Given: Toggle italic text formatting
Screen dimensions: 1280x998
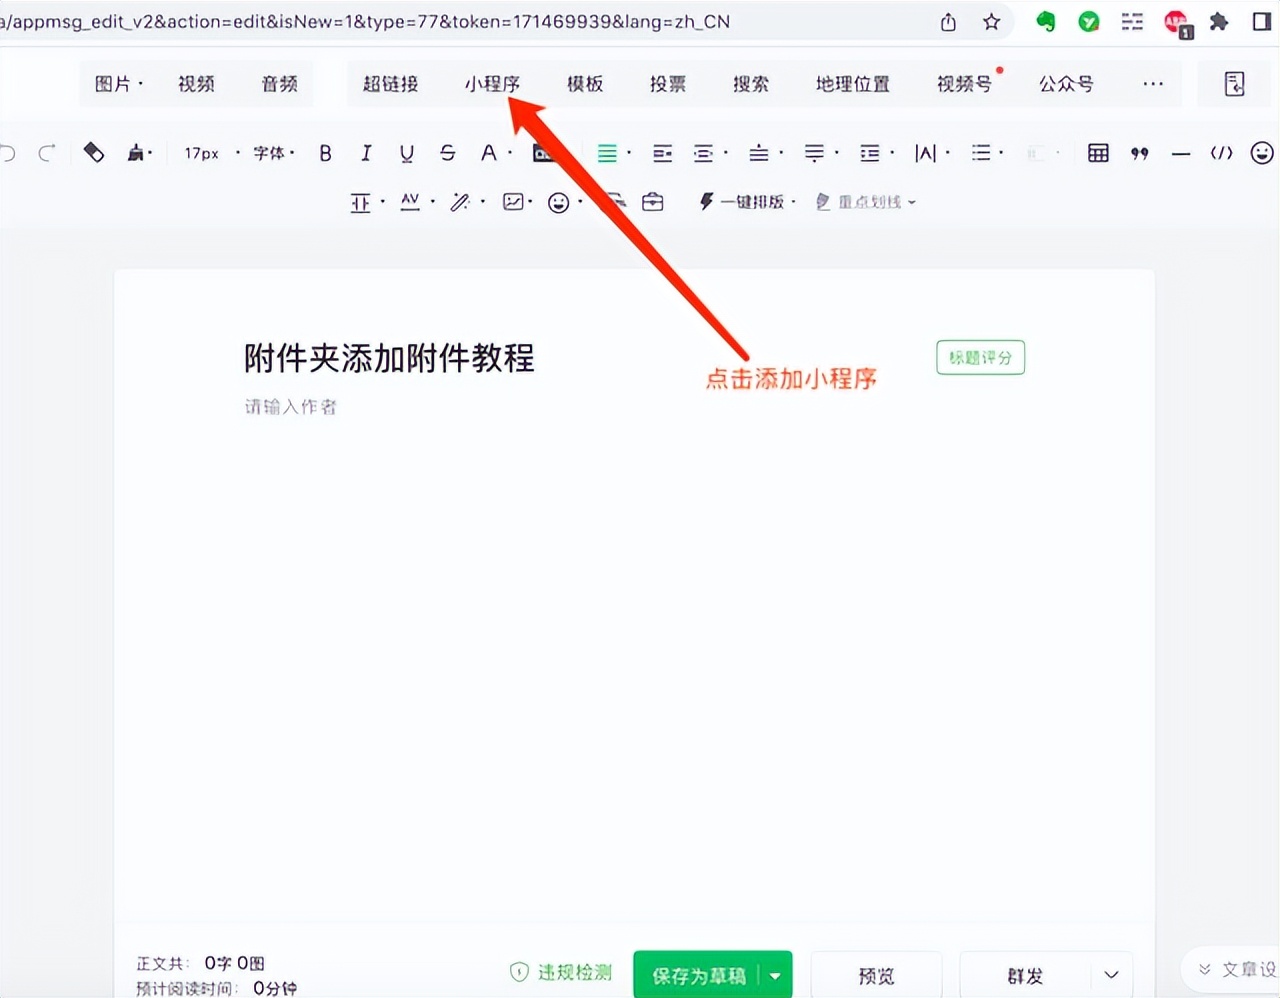Looking at the screenshot, I should (x=365, y=152).
